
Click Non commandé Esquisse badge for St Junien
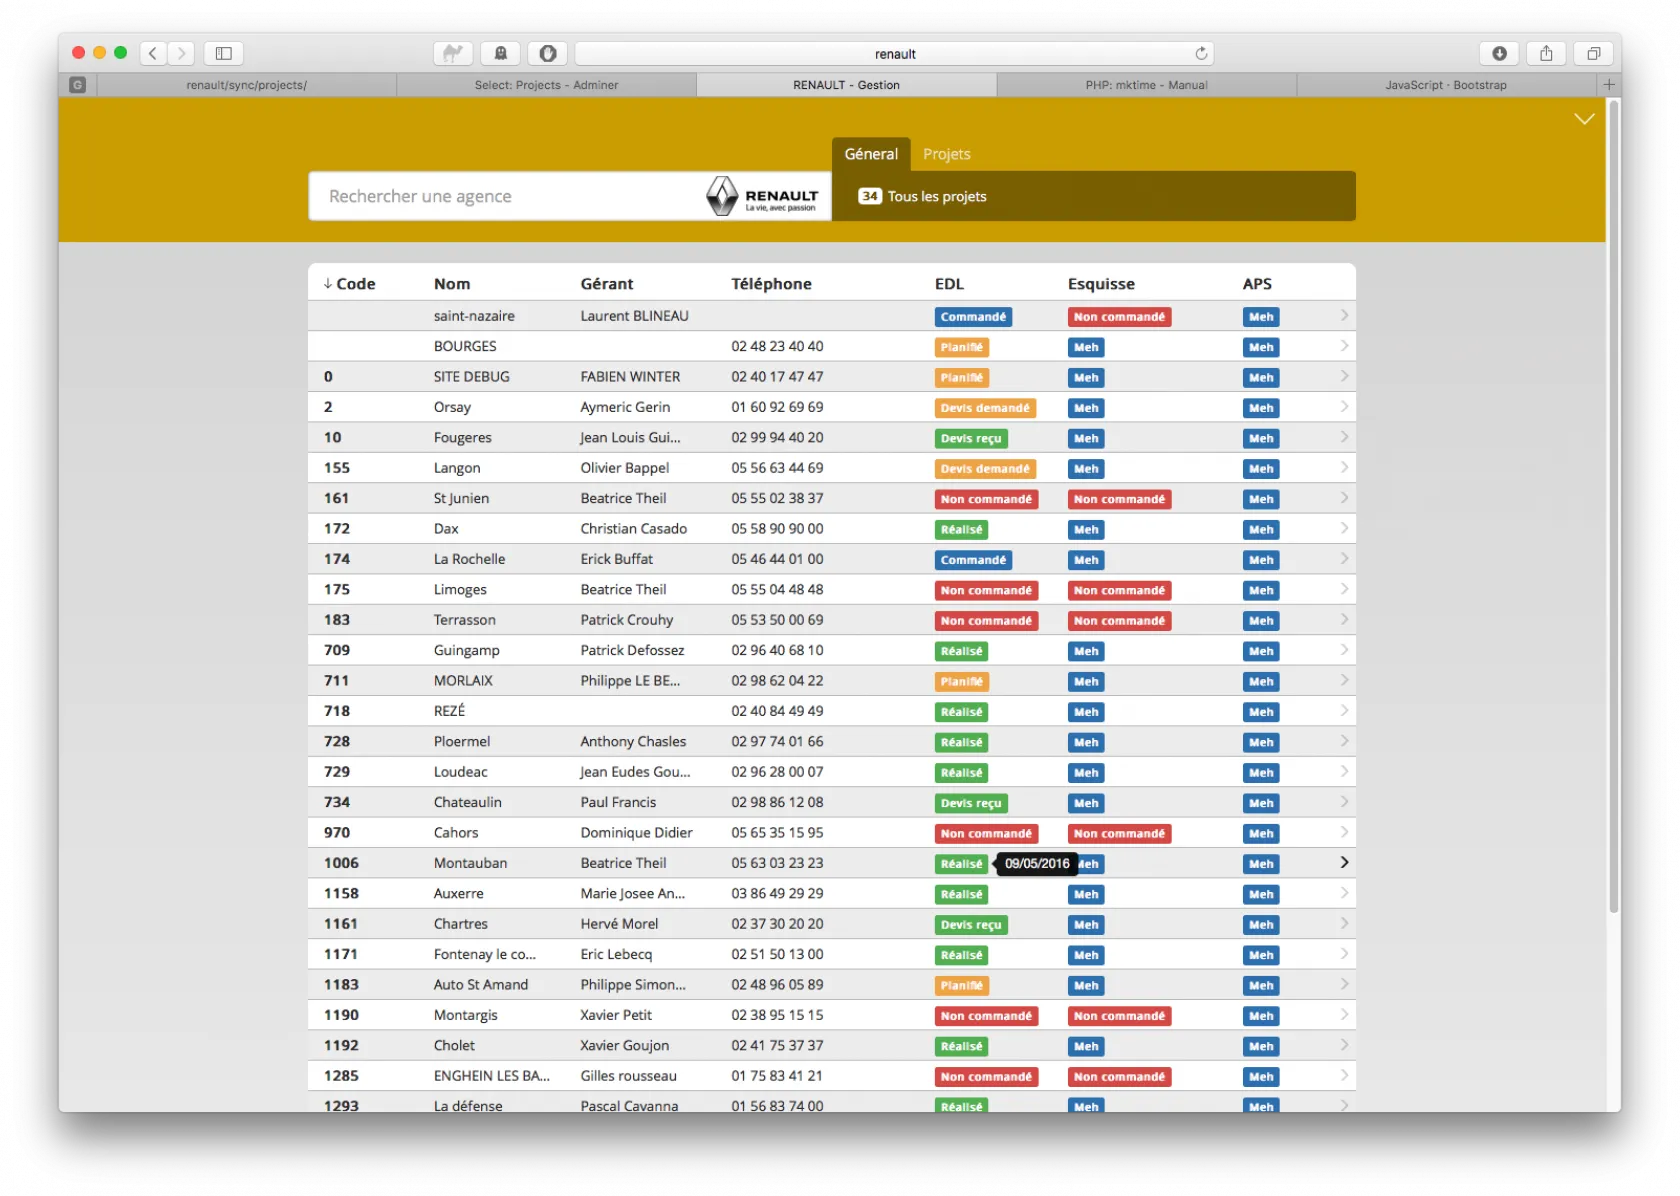click(x=1119, y=499)
